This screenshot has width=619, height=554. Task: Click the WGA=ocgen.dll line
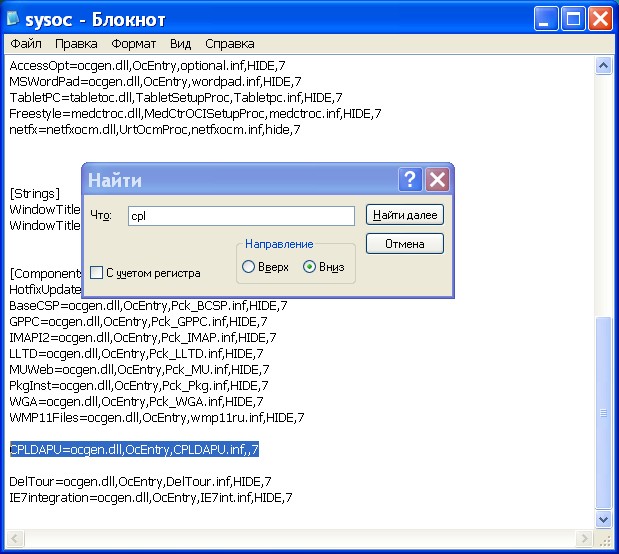[136, 402]
